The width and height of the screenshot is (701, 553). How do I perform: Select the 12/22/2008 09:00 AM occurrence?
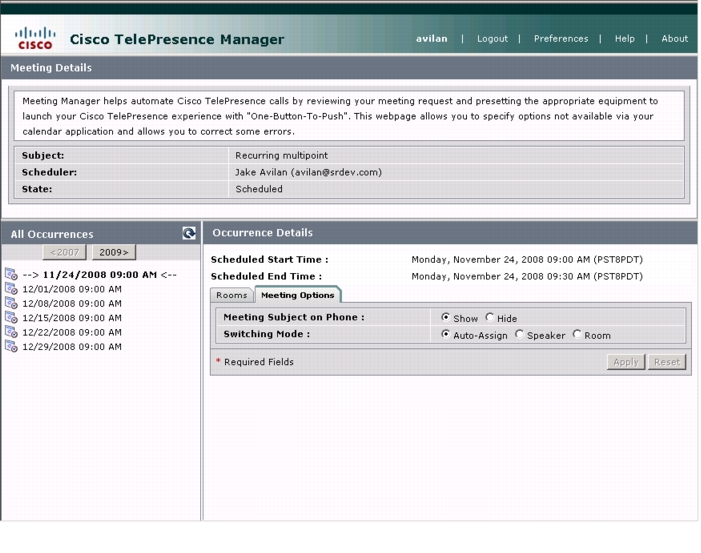click(x=72, y=332)
